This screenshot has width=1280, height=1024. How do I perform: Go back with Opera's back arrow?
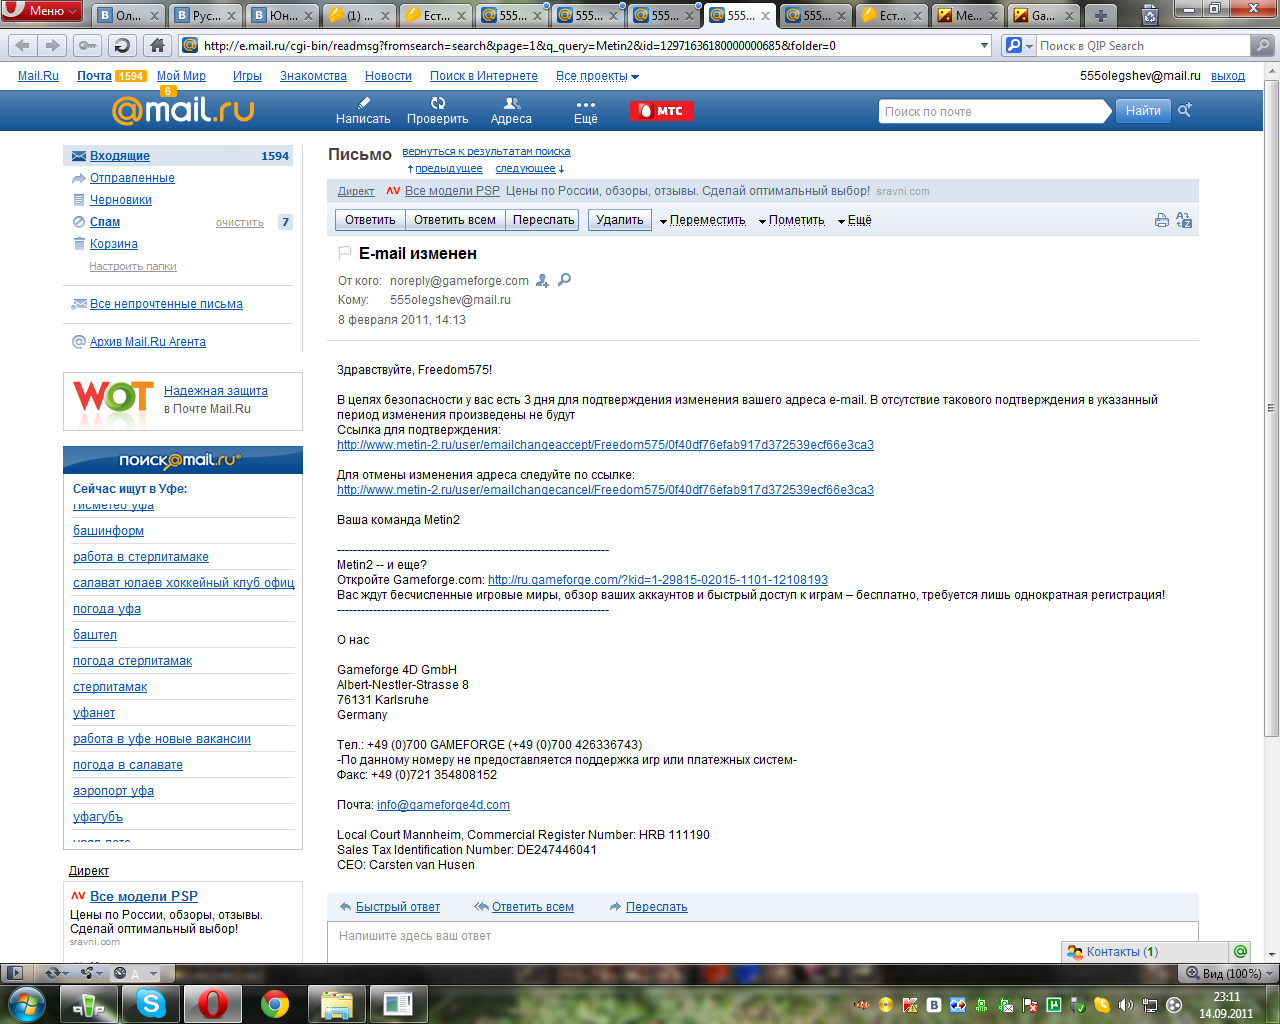(22, 45)
